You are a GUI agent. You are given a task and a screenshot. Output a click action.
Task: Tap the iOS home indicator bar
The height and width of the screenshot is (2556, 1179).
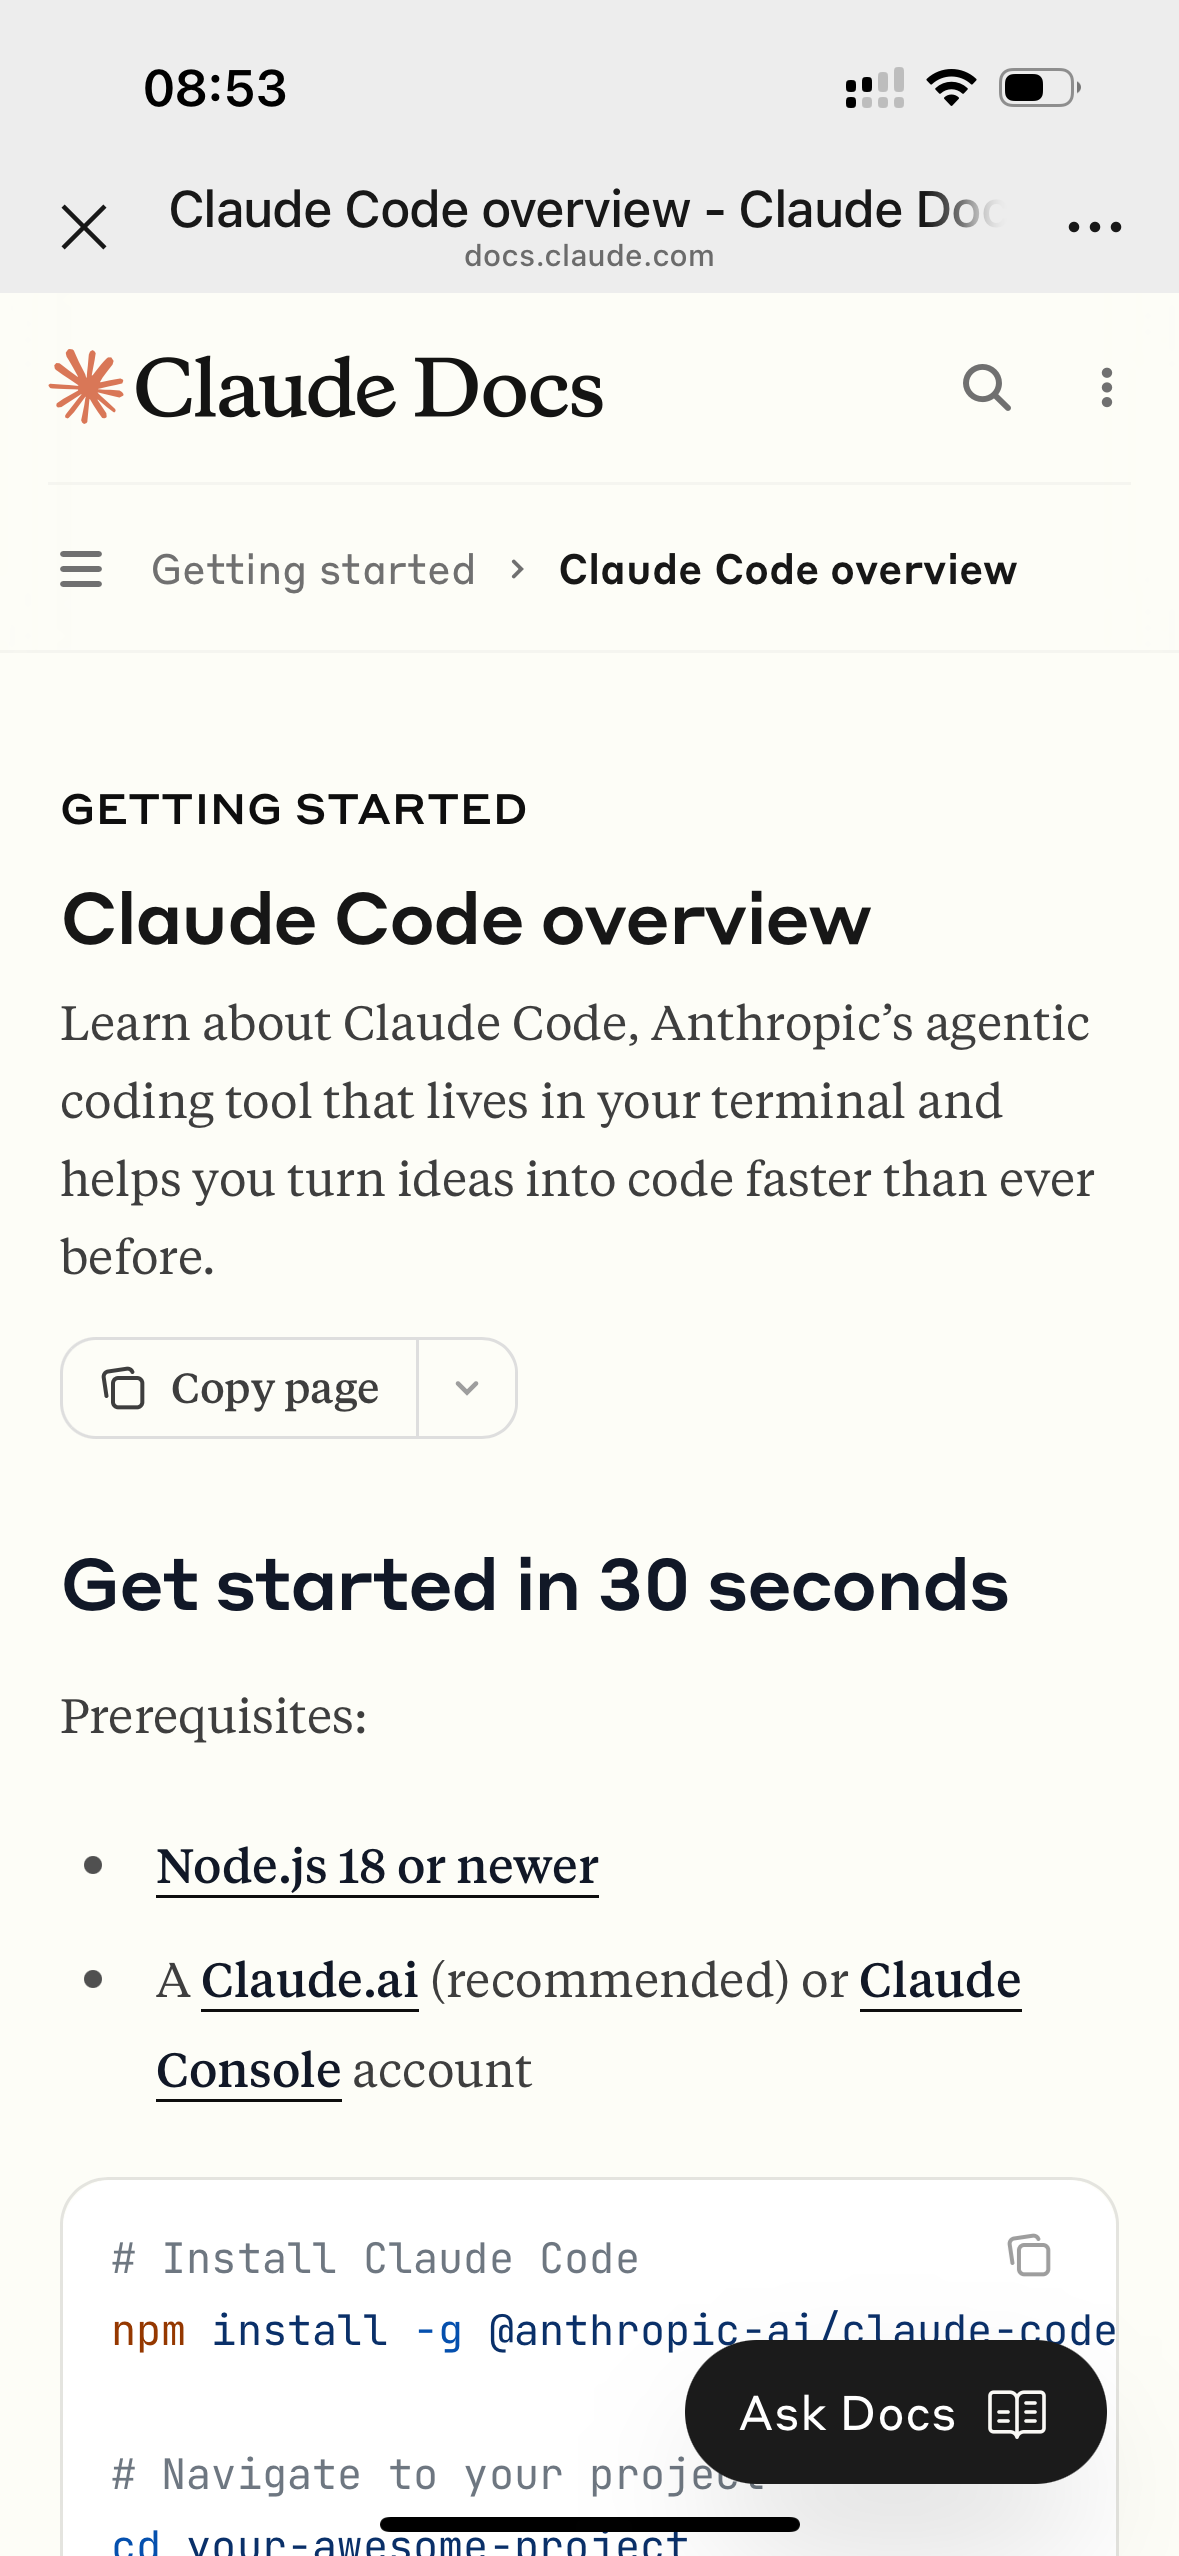pyautogui.click(x=589, y=2524)
